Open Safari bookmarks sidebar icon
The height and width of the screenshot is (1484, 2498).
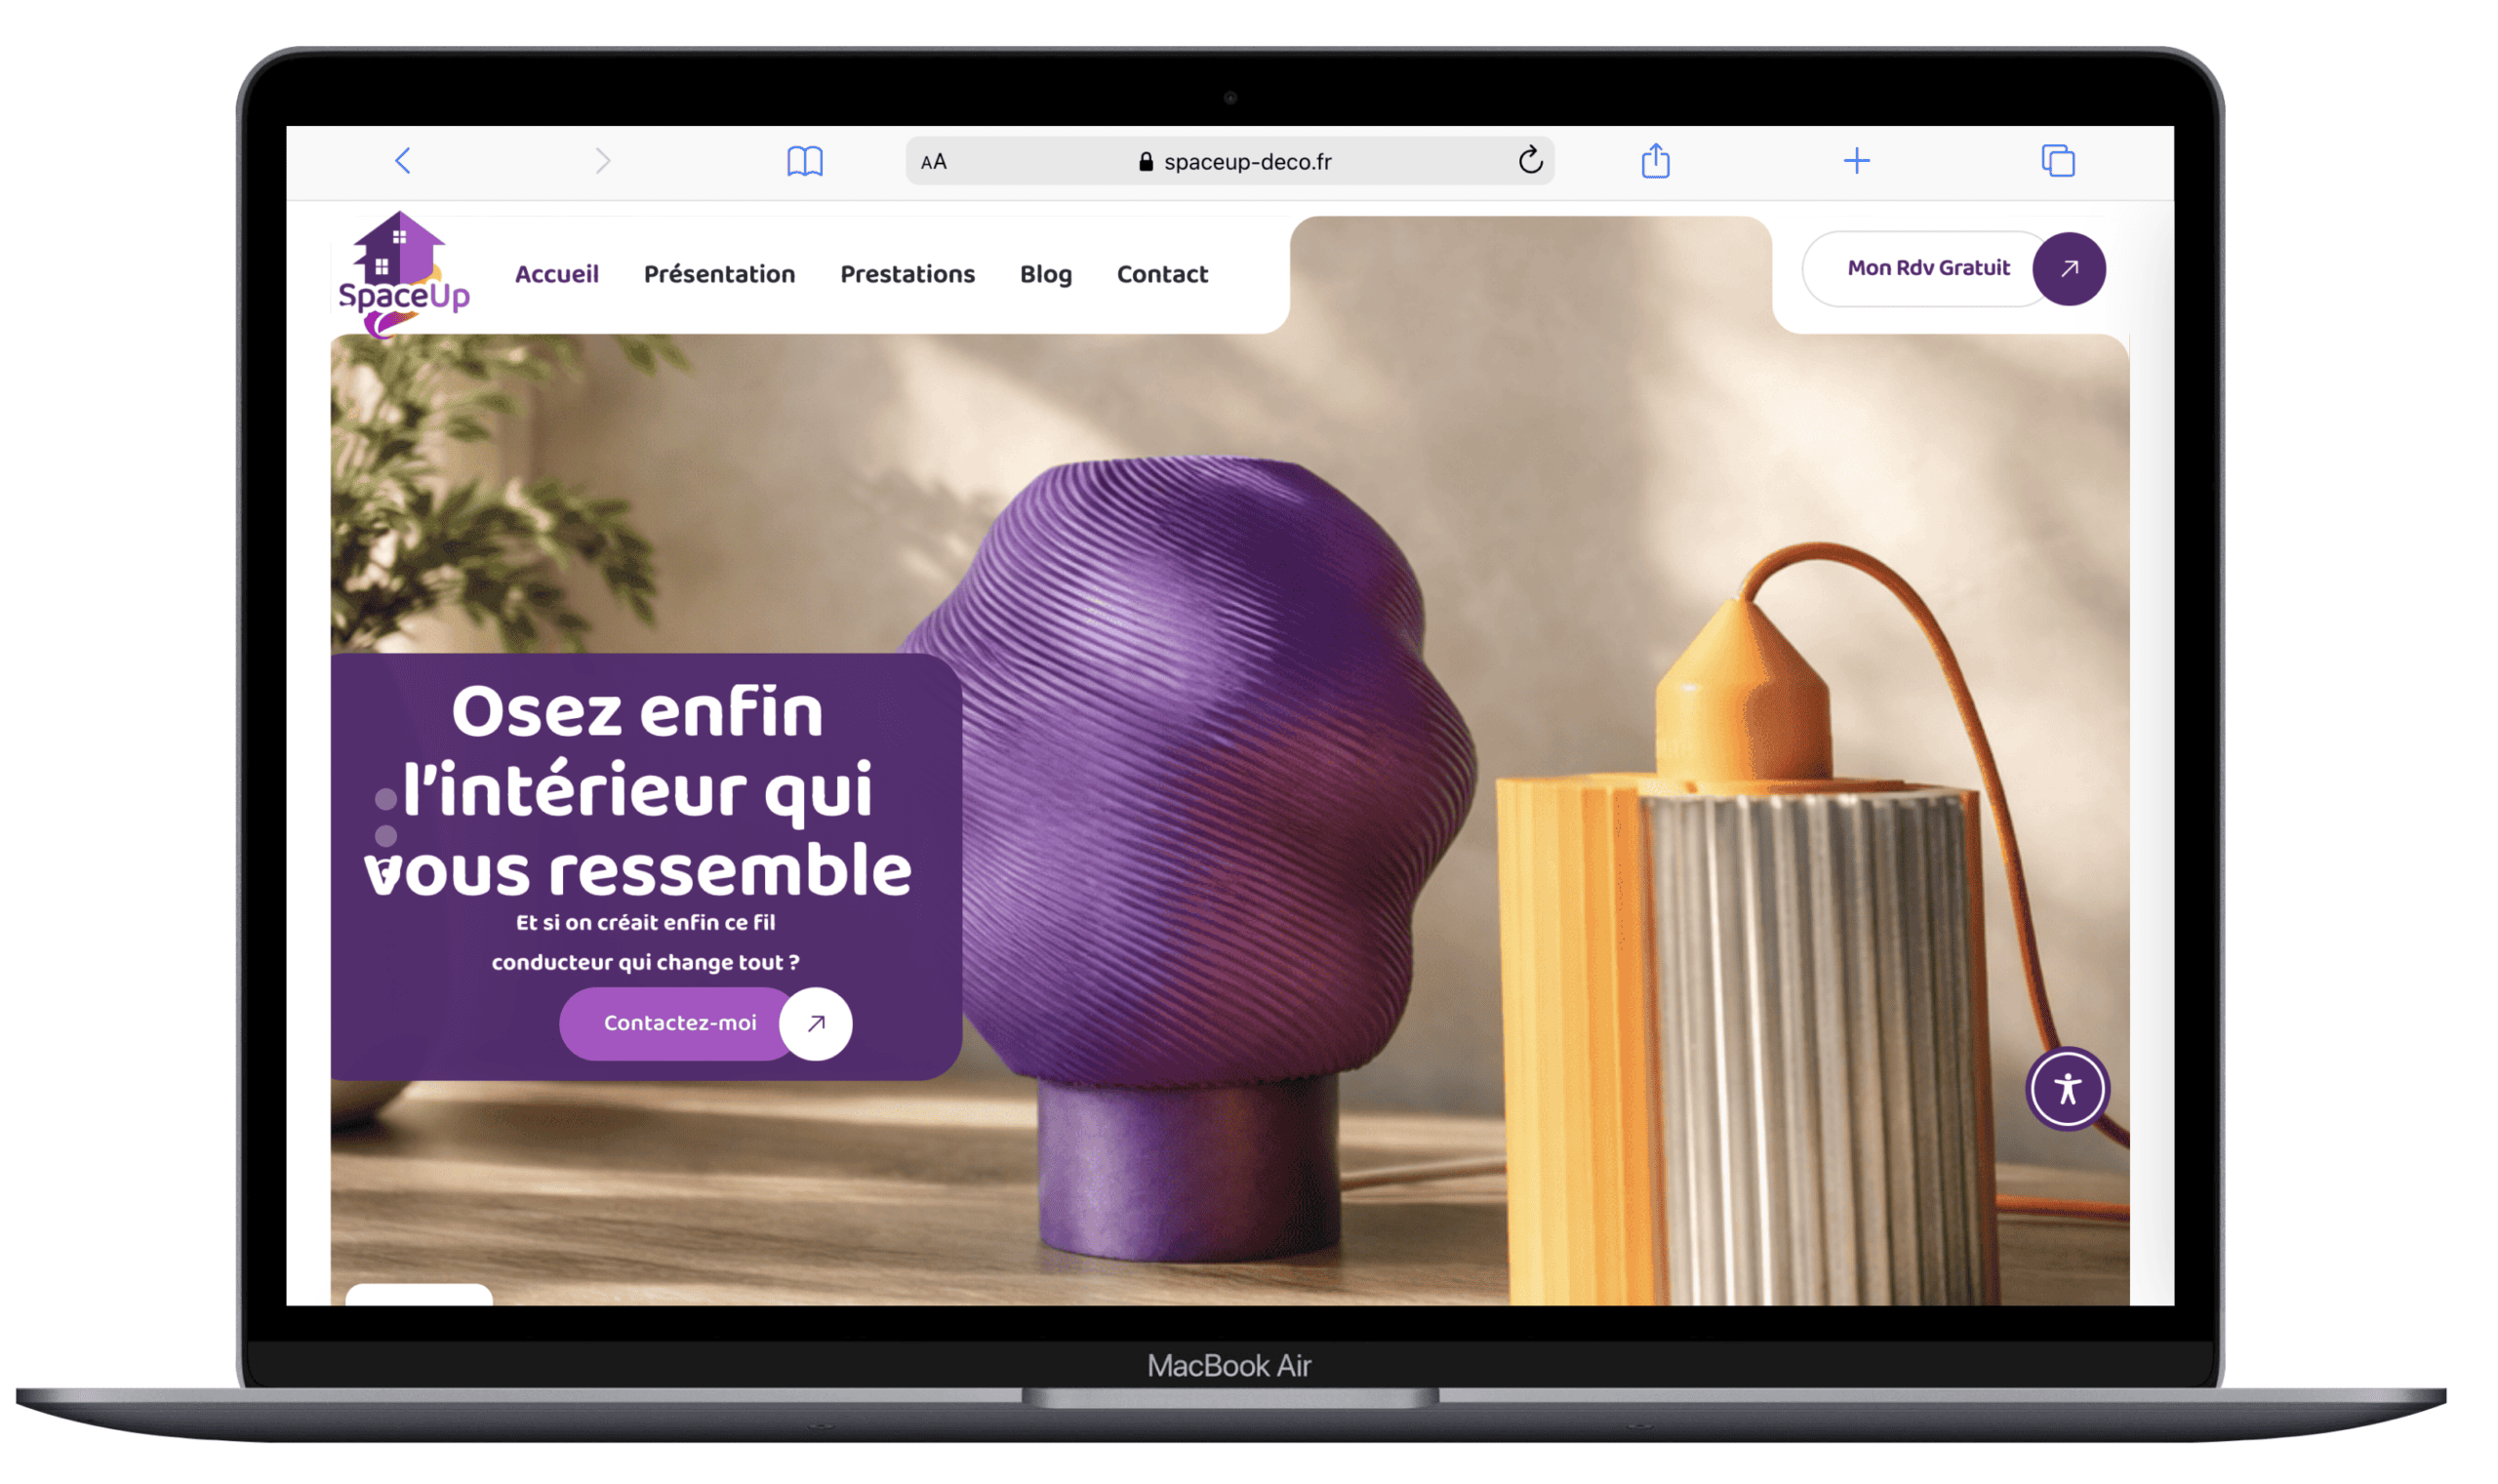click(x=806, y=160)
